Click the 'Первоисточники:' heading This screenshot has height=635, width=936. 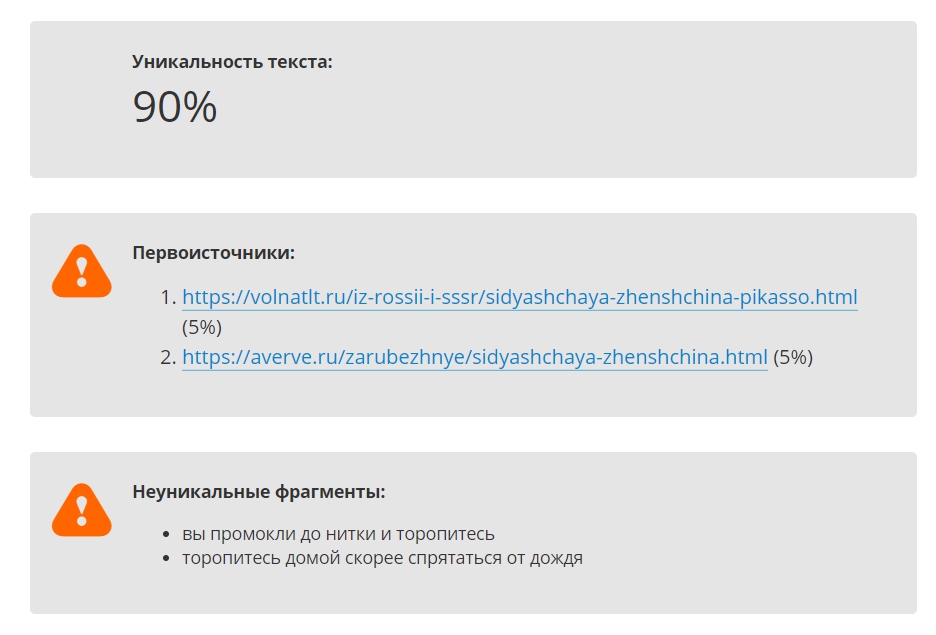click(214, 252)
